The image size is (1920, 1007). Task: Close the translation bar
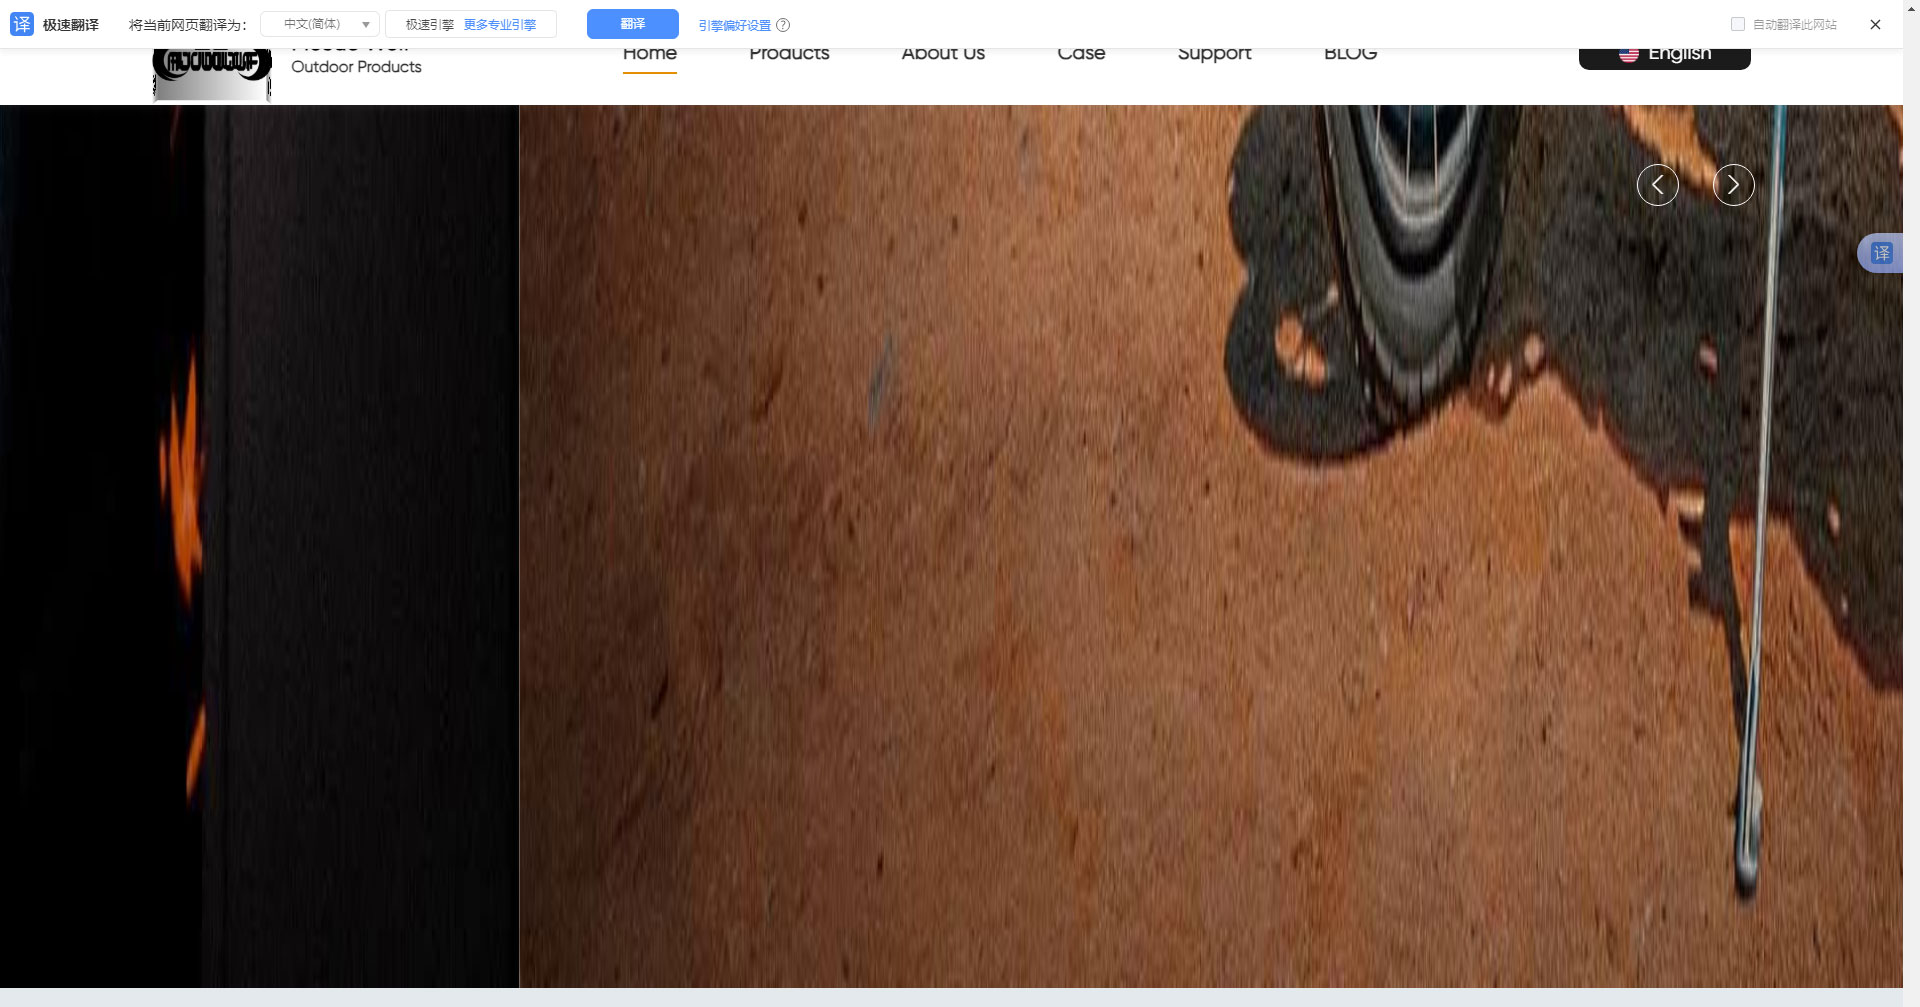1875,25
